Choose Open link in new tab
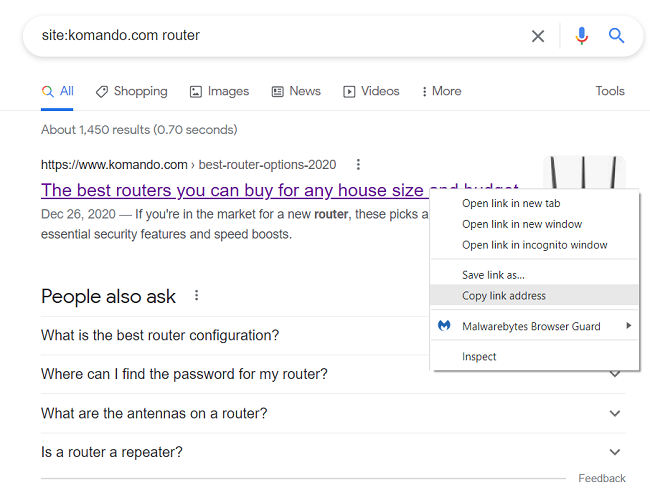This screenshot has height=495, width=650. point(534,203)
